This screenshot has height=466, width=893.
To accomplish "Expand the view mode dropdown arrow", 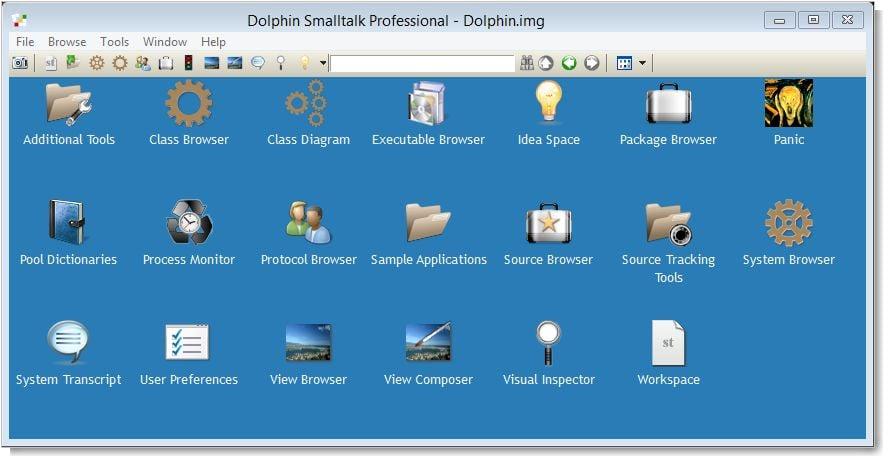I will coord(642,63).
